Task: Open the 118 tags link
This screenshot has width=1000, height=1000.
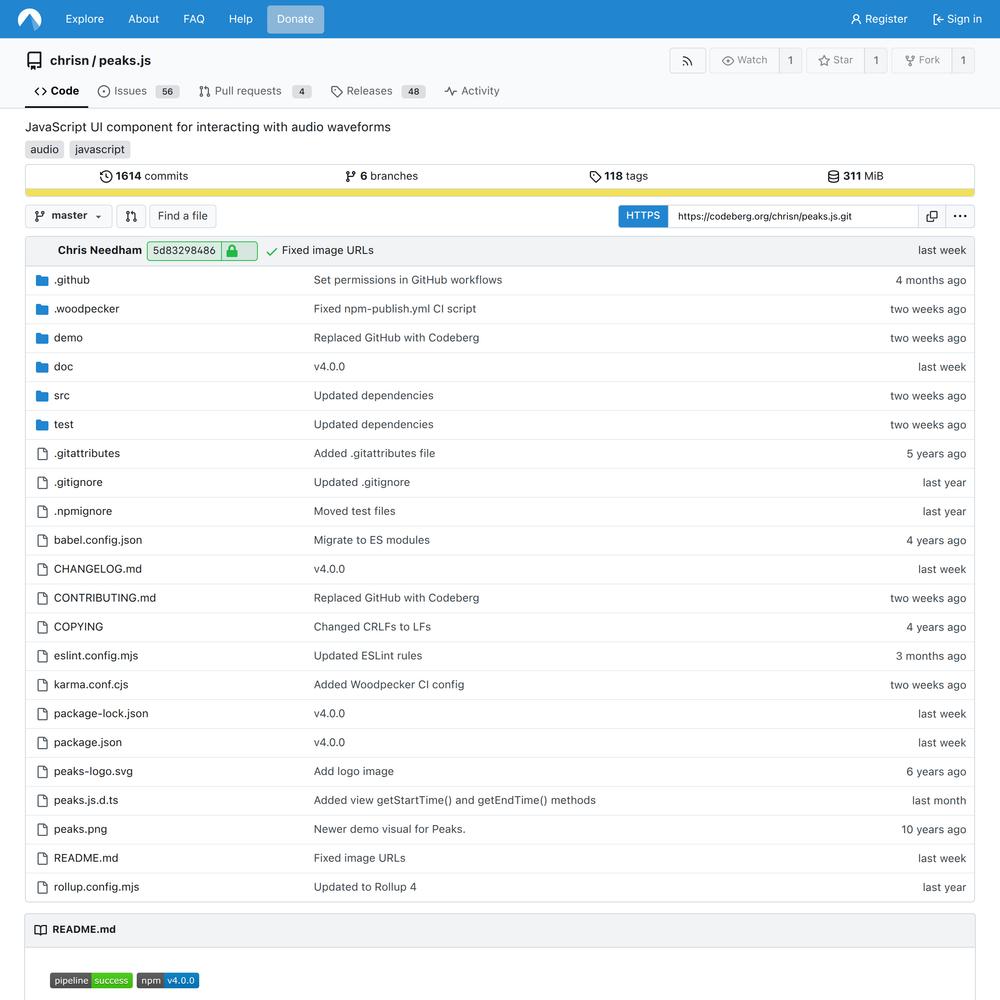Action: 619,176
